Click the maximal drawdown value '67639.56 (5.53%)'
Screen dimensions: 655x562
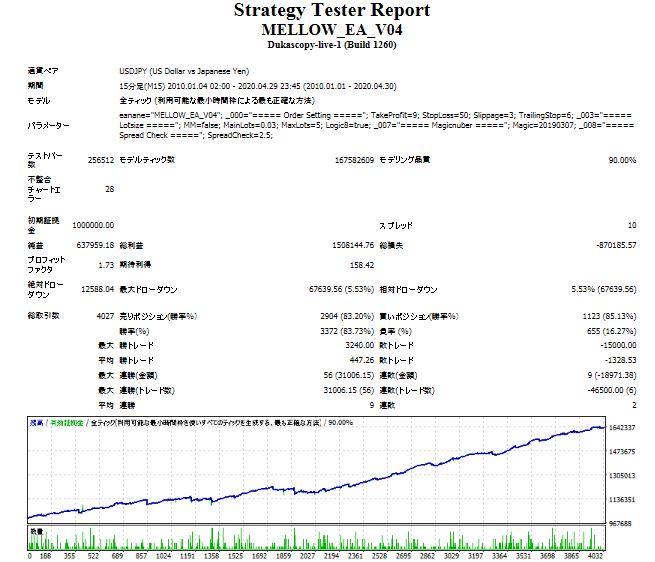[x=341, y=289]
